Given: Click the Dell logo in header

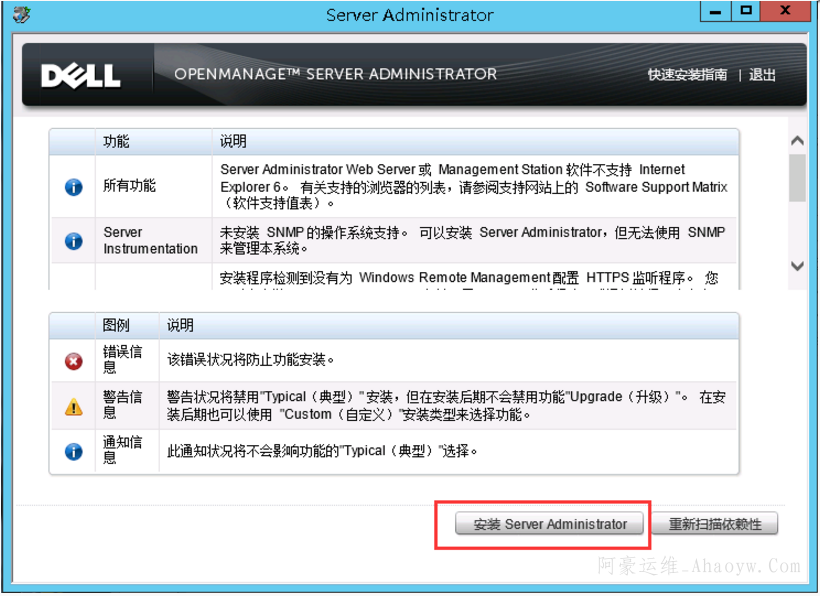Looking at the screenshot, I should (81, 76).
